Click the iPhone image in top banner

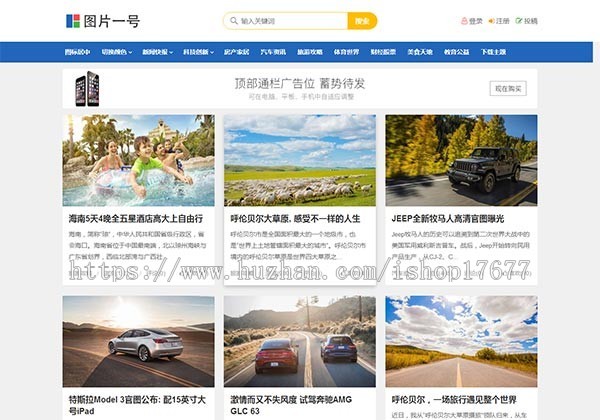[87, 89]
